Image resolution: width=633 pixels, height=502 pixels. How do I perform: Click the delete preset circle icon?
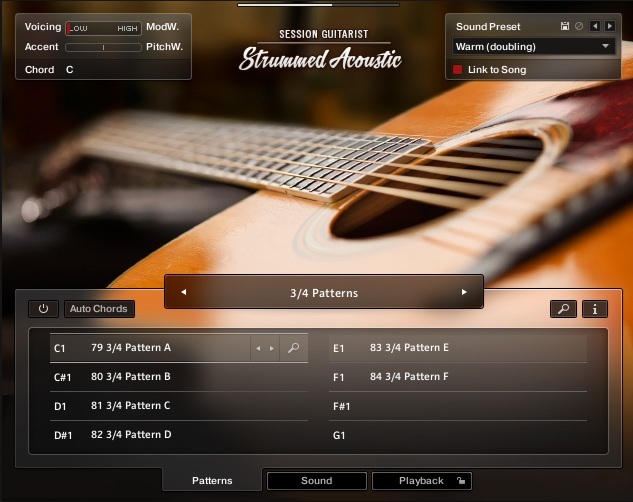coord(579,26)
